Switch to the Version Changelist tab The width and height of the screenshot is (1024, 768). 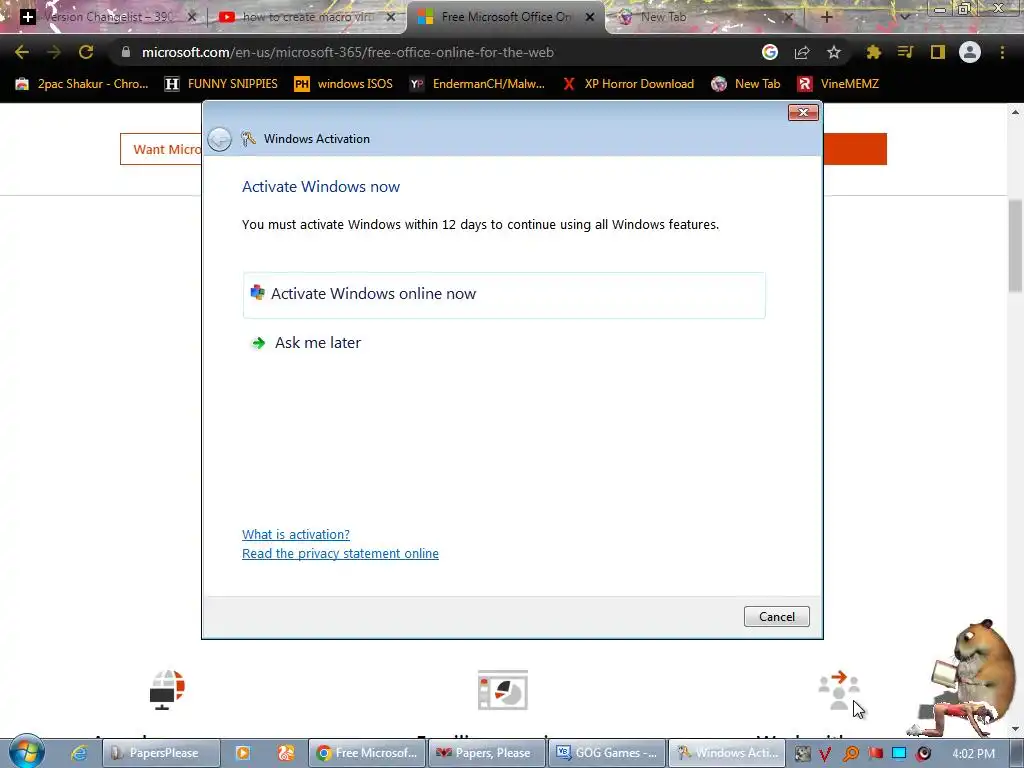tap(108, 17)
